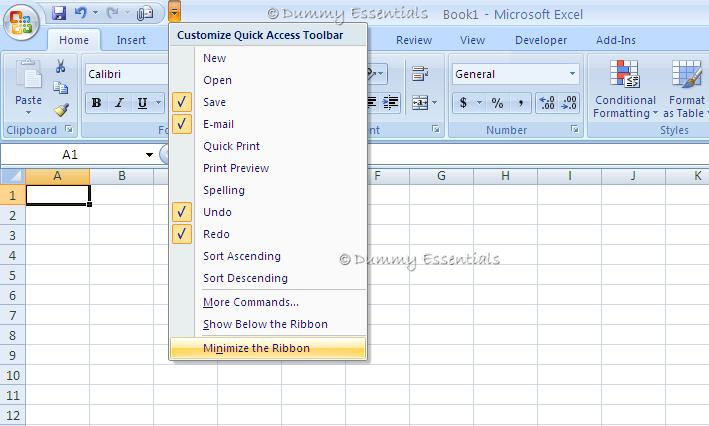The width and height of the screenshot is (709, 426).
Task: Click the Save icon in Quick Access Toolbar
Action: click(x=59, y=13)
